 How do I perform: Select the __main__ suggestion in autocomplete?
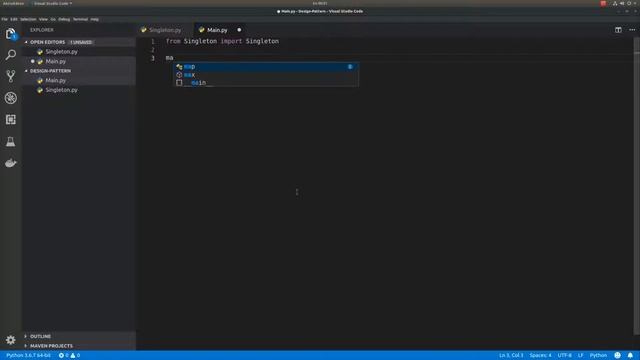(267, 82)
